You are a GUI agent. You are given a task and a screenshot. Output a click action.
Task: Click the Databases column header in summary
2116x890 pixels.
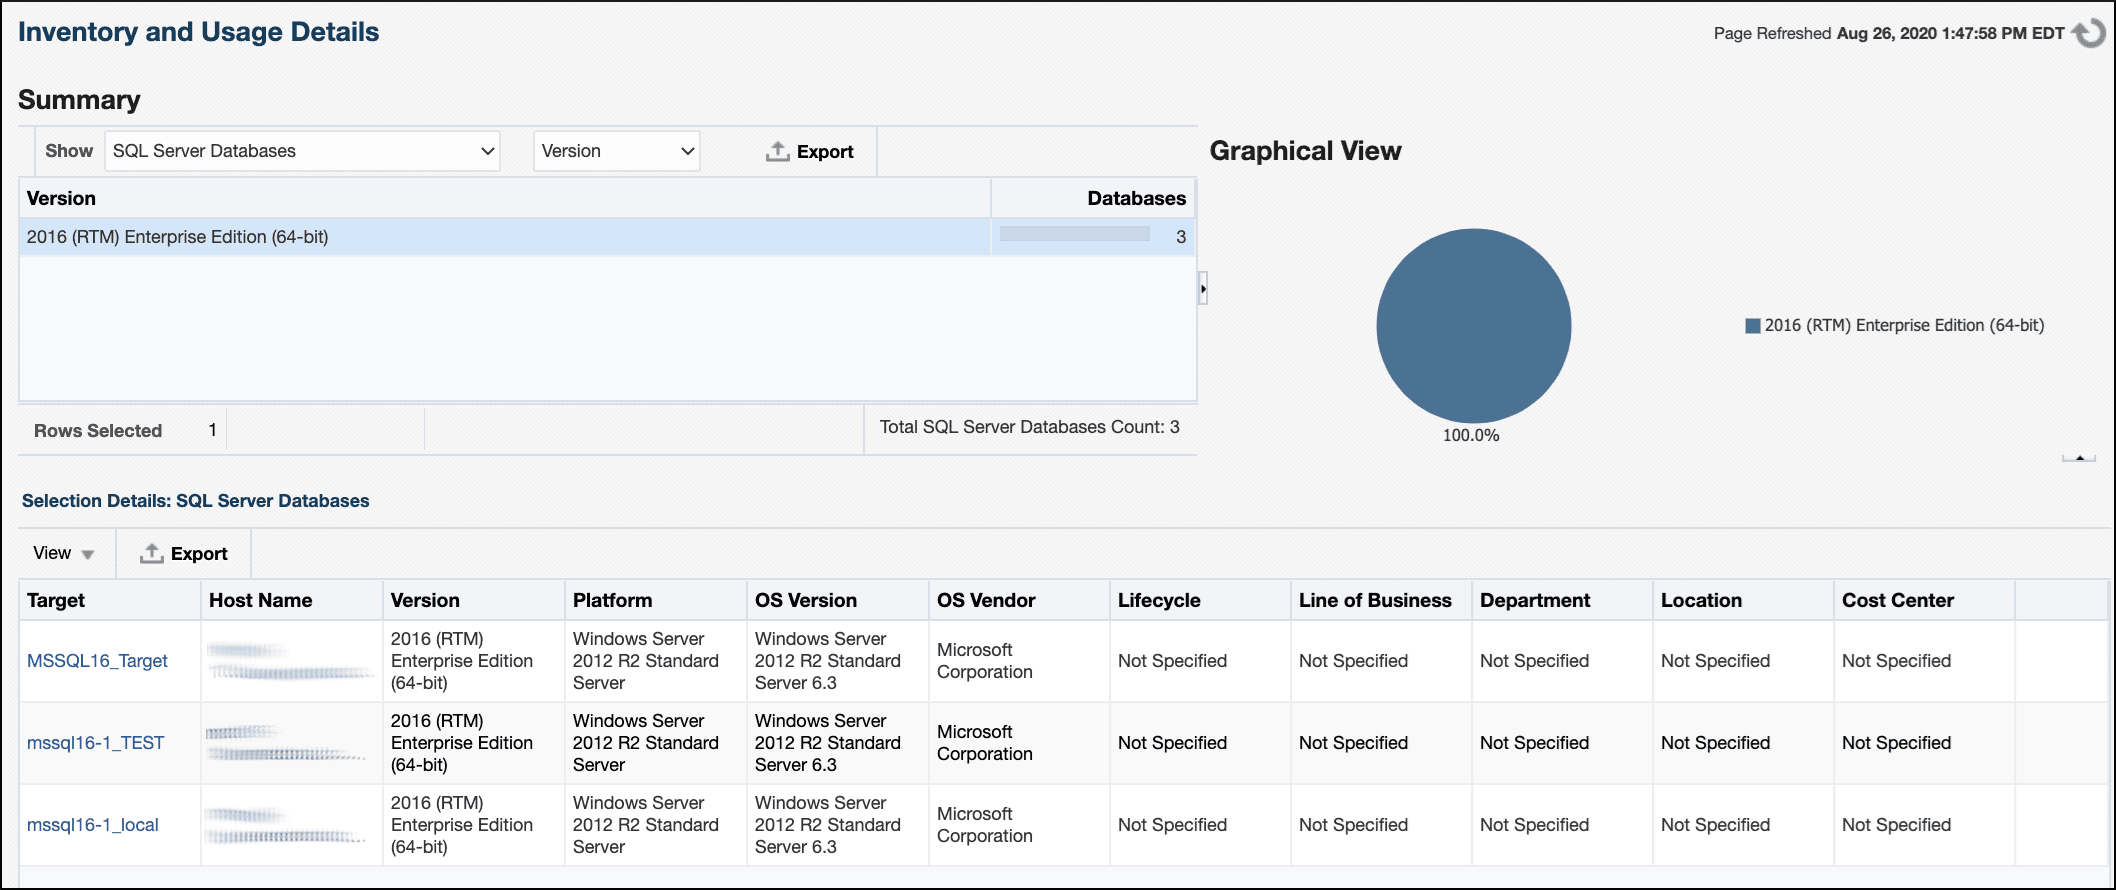[1136, 198]
